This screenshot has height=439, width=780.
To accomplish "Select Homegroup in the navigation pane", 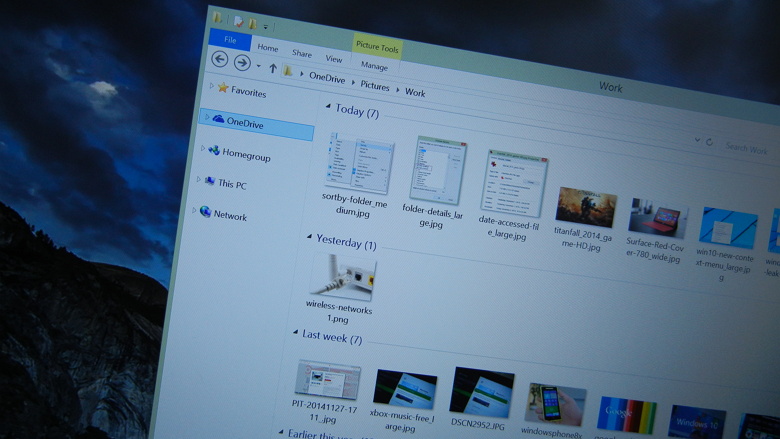I will click(245, 155).
